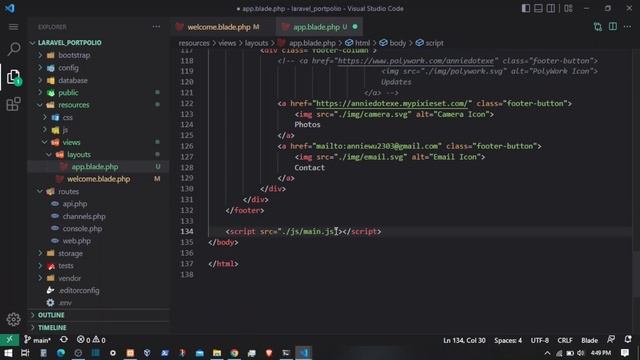Expand the OUTLINE section
The height and width of the screenshot is (360, 640).
click(51, 315)
